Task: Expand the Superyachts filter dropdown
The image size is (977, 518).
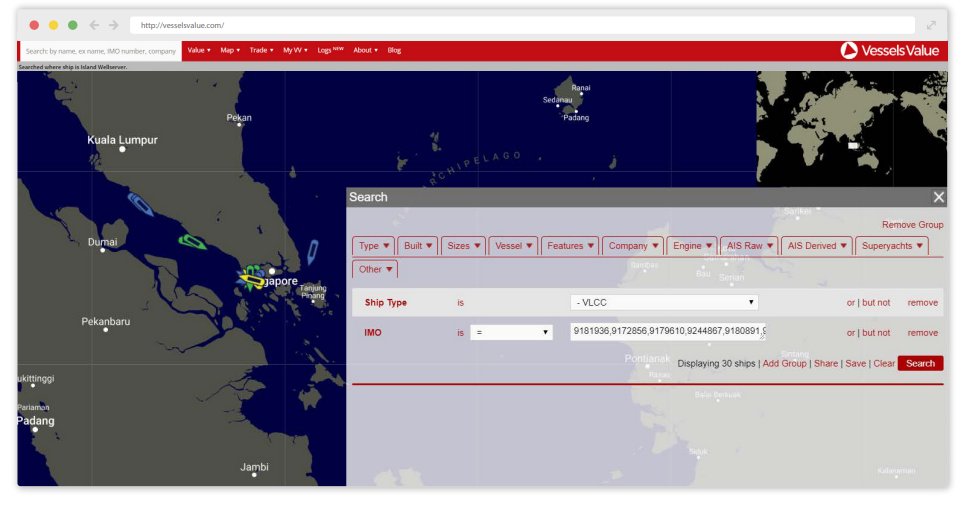Action: 891,246
